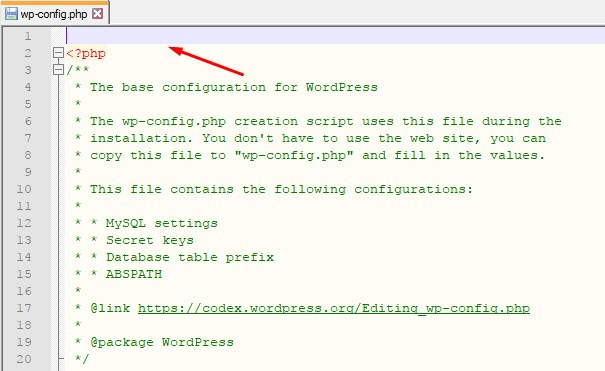
Task: Close the wp-config.php tab
Action: click(x=98, y=14)
